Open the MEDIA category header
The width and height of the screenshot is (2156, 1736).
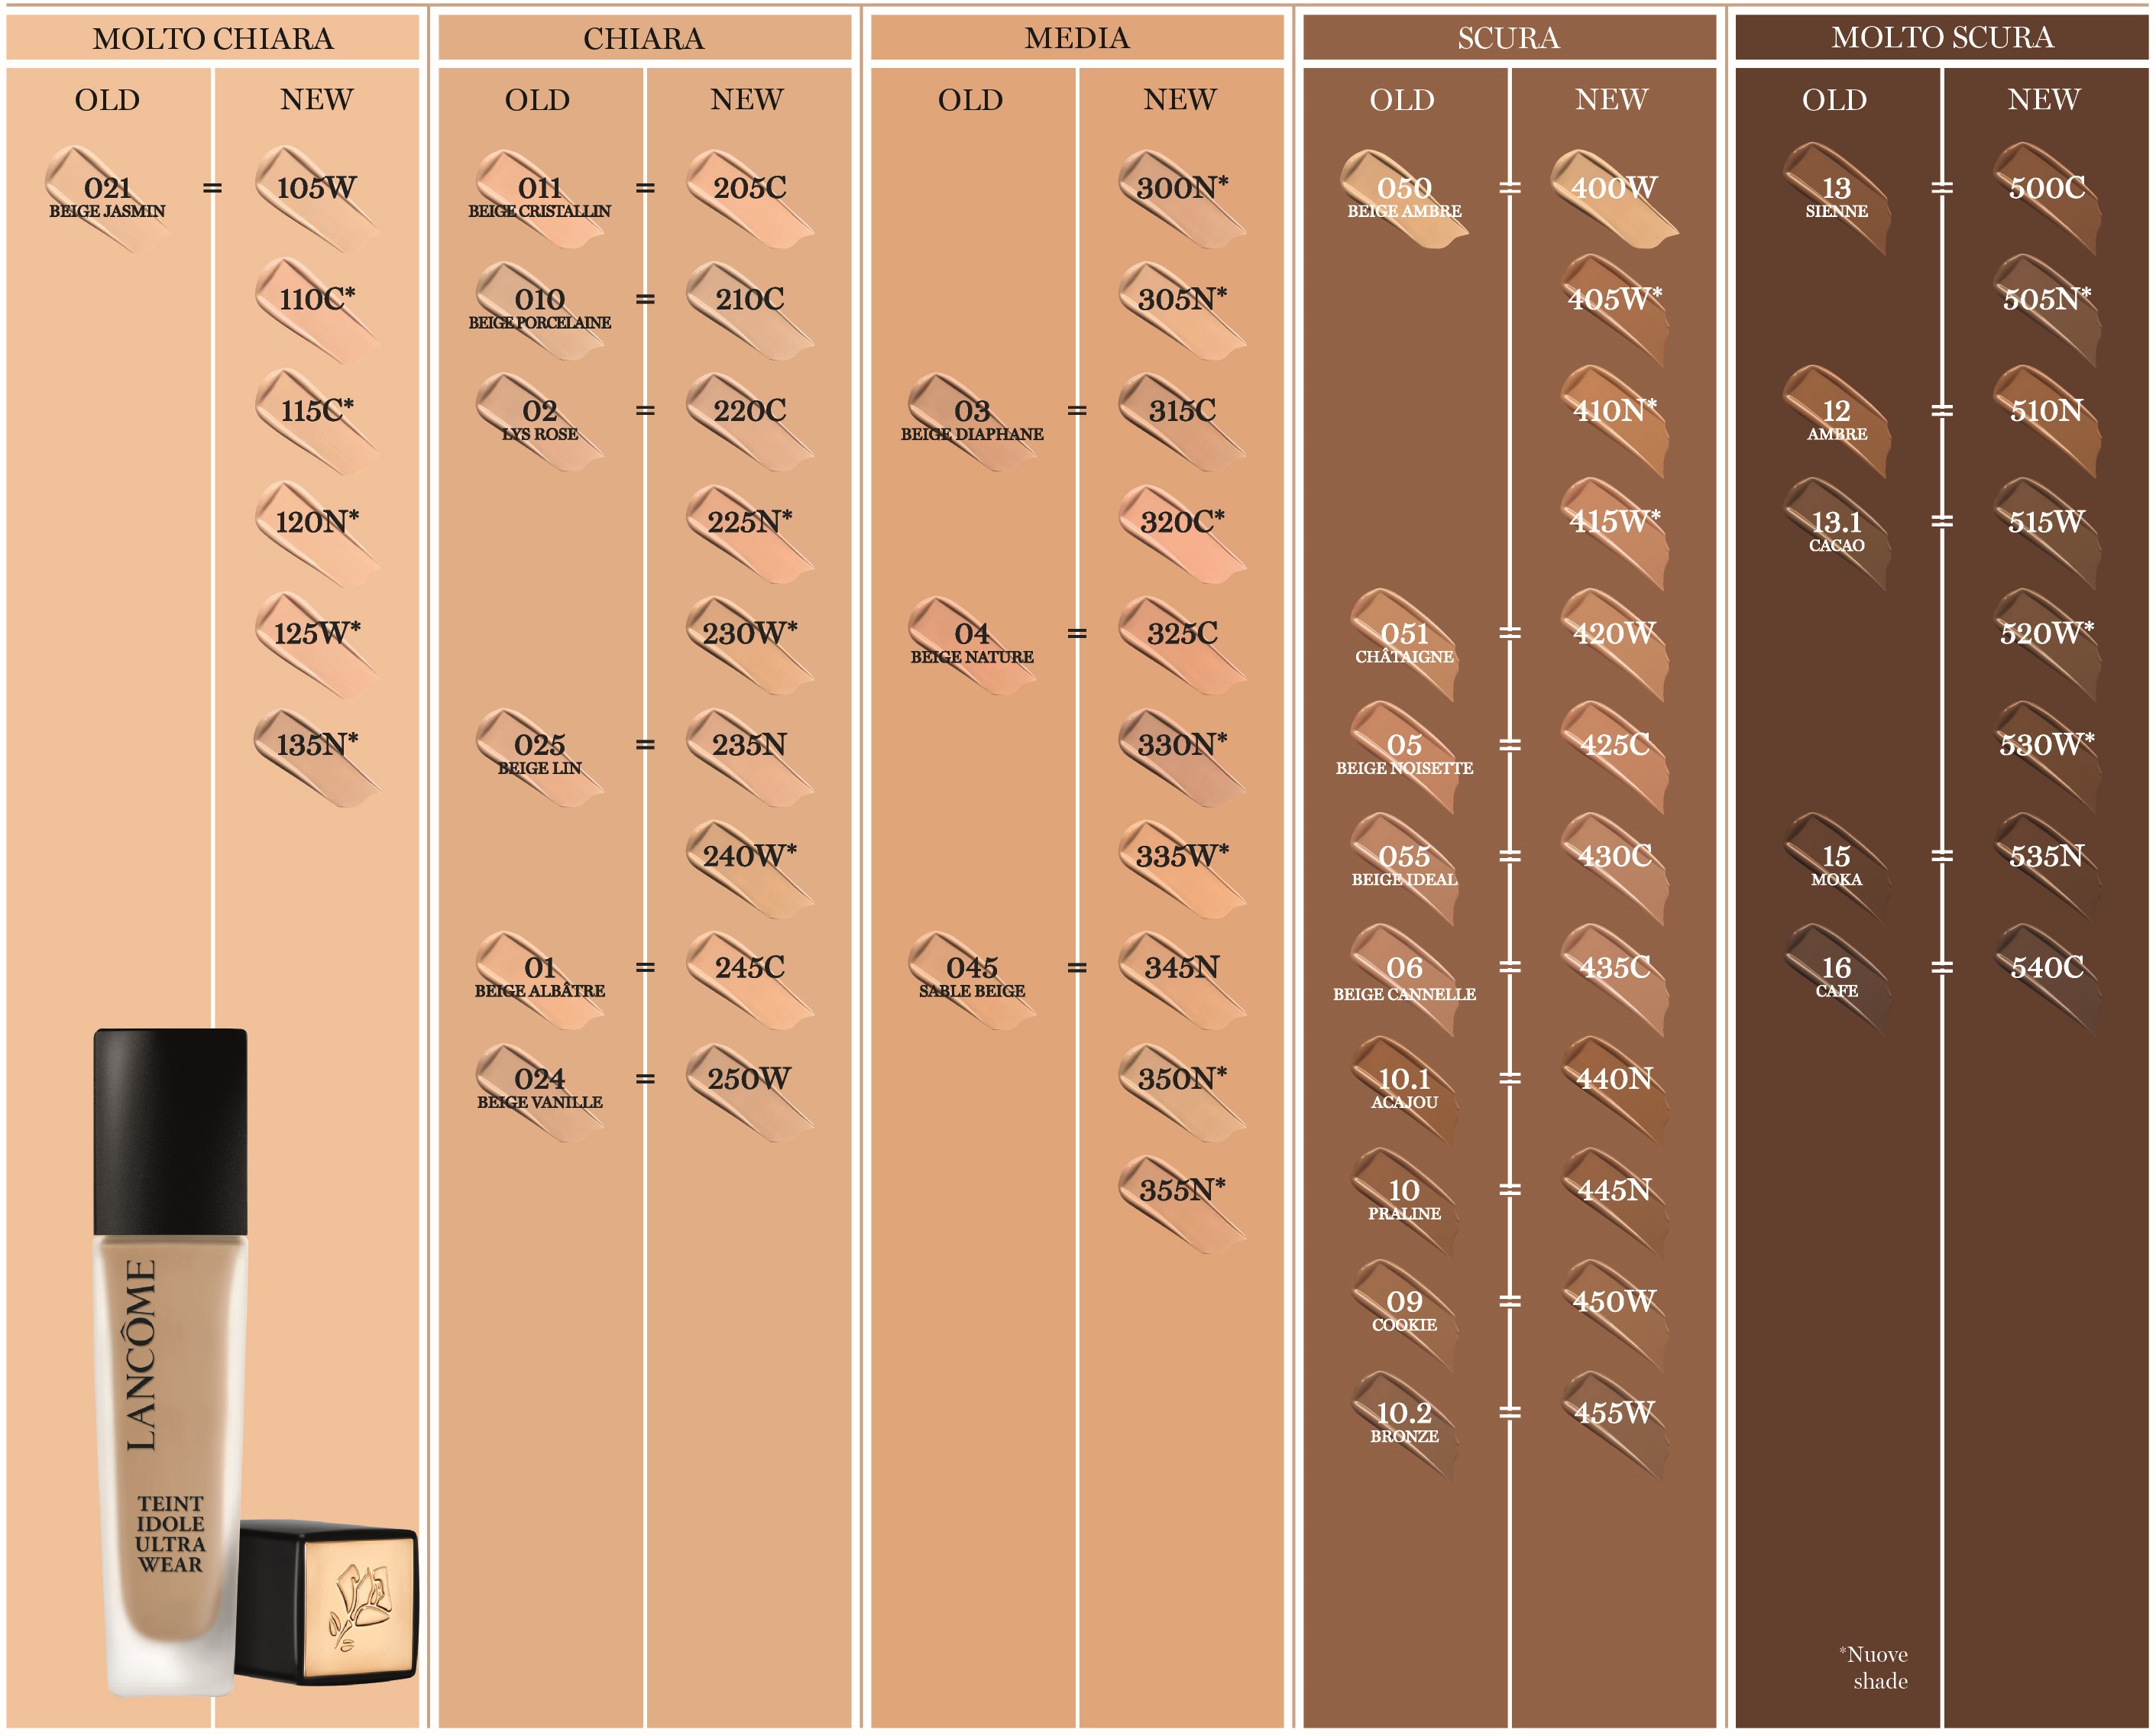[x=1077, y=38]
